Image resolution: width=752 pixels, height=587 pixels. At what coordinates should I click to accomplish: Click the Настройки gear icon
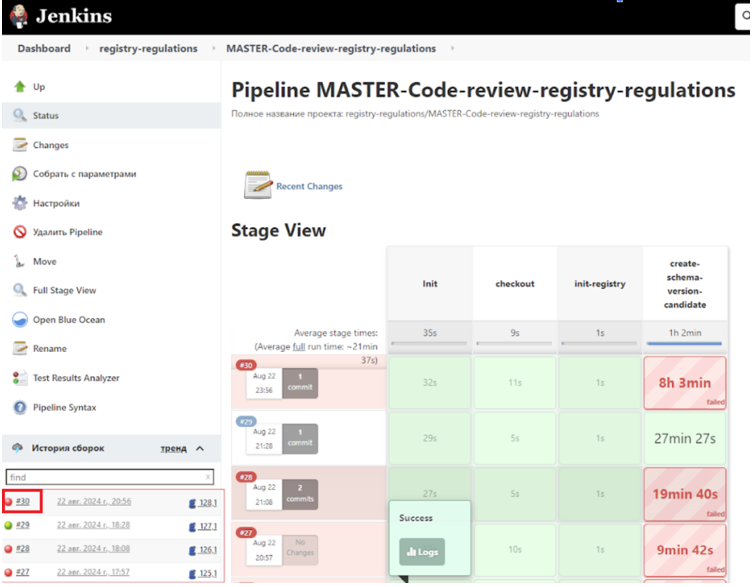(20, 203)
